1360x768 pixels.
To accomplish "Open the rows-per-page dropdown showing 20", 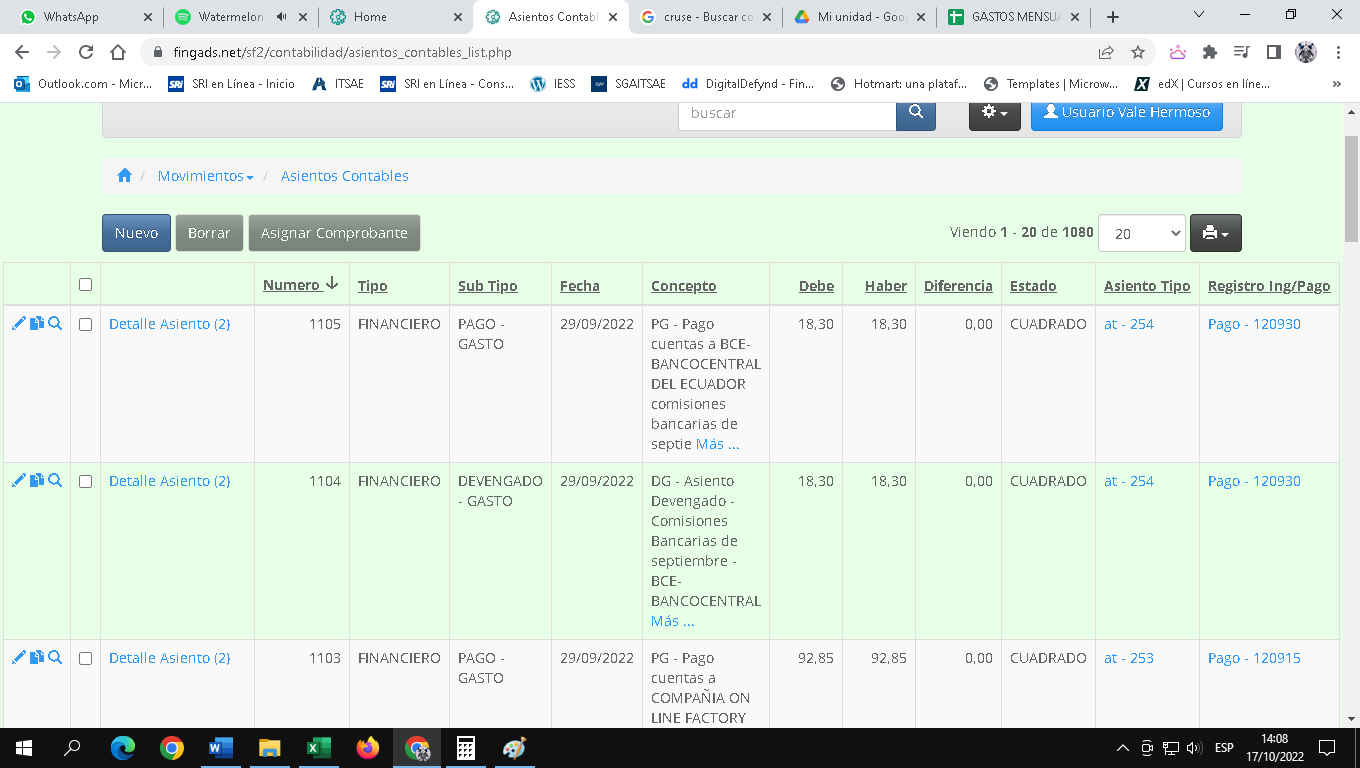I will pyautogui.click(x=1141, y=233).
